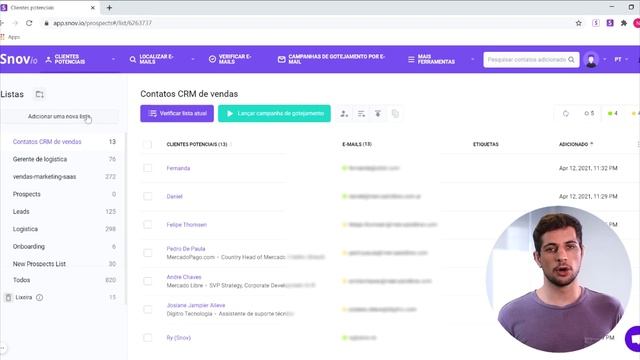The width and height of the screenshot is (640, 360).
Task: Select the checkbox for Pedro De Paula
Action: (148, 253)
